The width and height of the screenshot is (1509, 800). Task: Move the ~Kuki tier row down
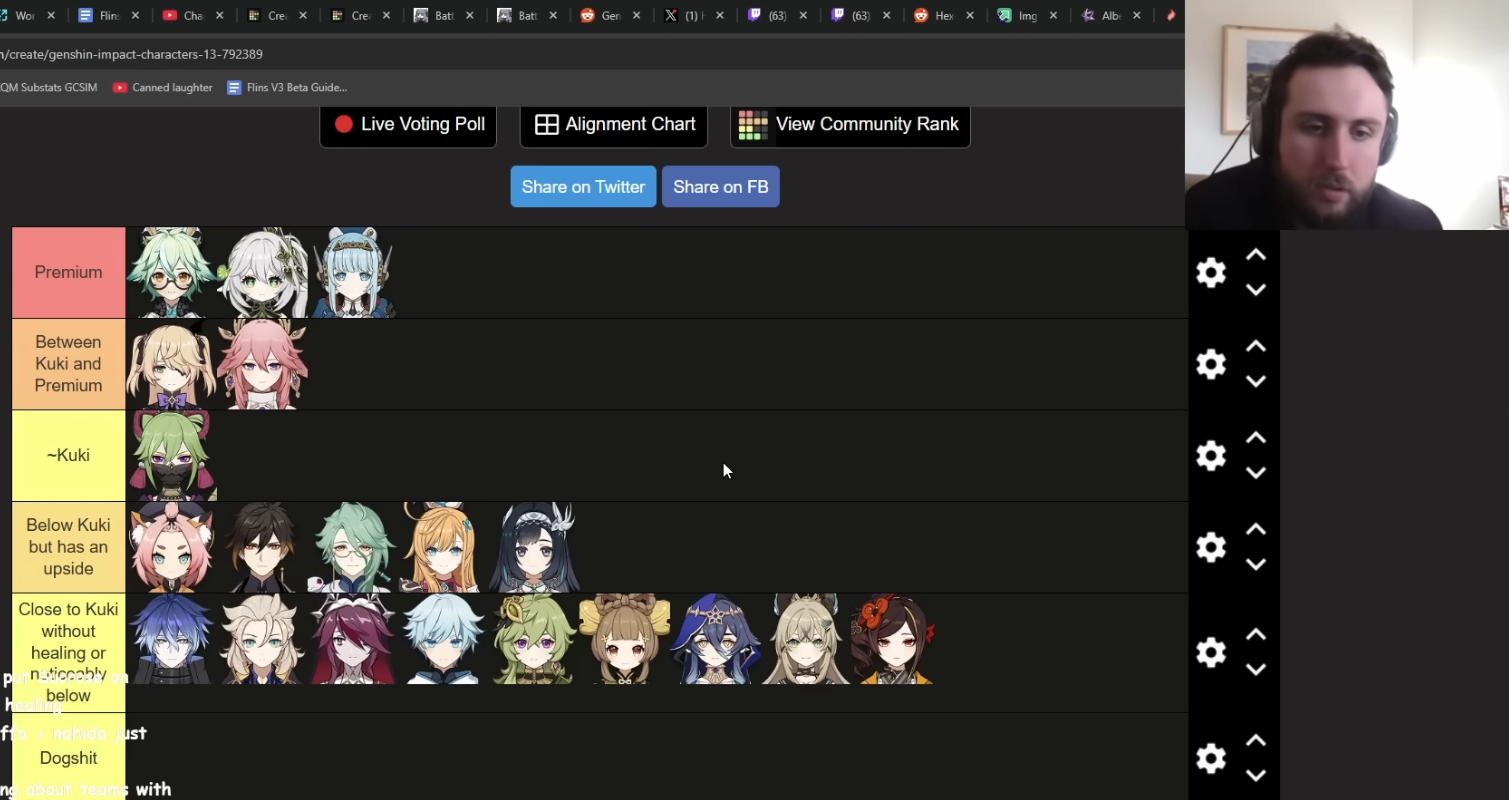(1256, 473)
